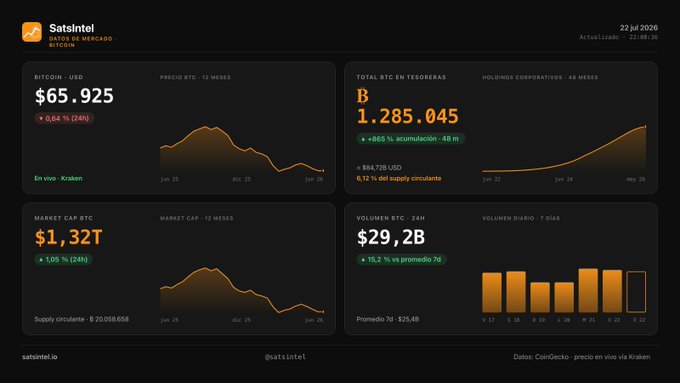Click the red '0,64 % (24h)' change badge
This screenshot has width=680, height=383.
tap(64, 118)
